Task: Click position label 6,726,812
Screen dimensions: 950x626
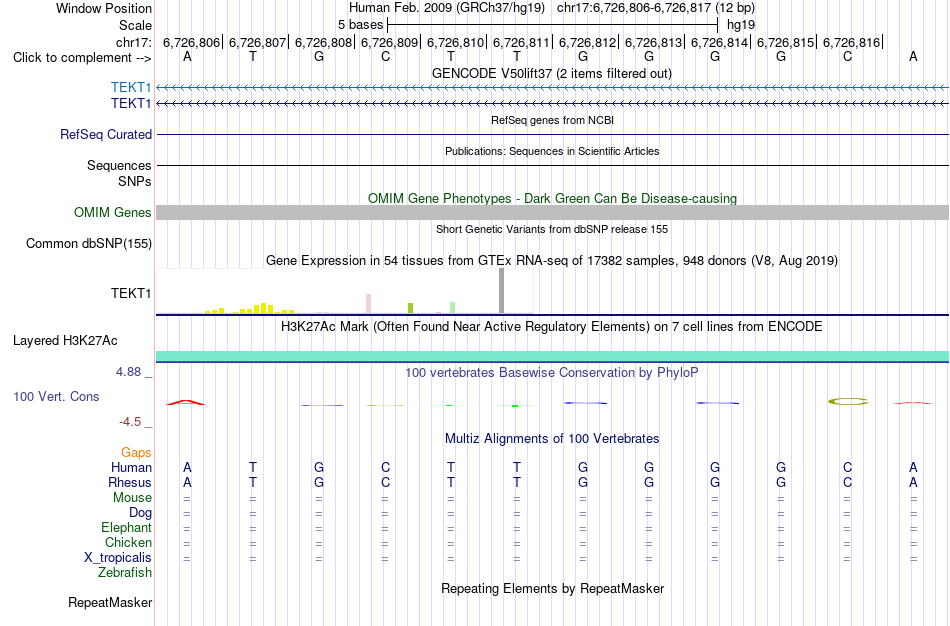Action: coord(587,42)
